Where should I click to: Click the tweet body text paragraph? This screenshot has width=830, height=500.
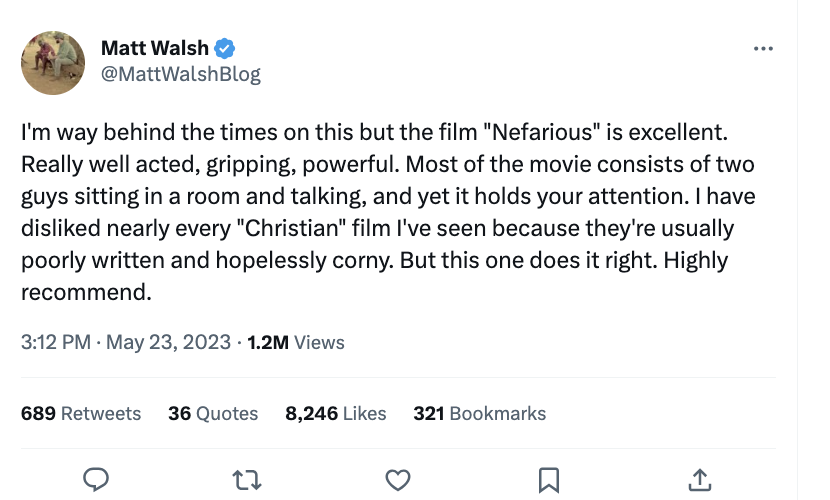tap(390, 196)
